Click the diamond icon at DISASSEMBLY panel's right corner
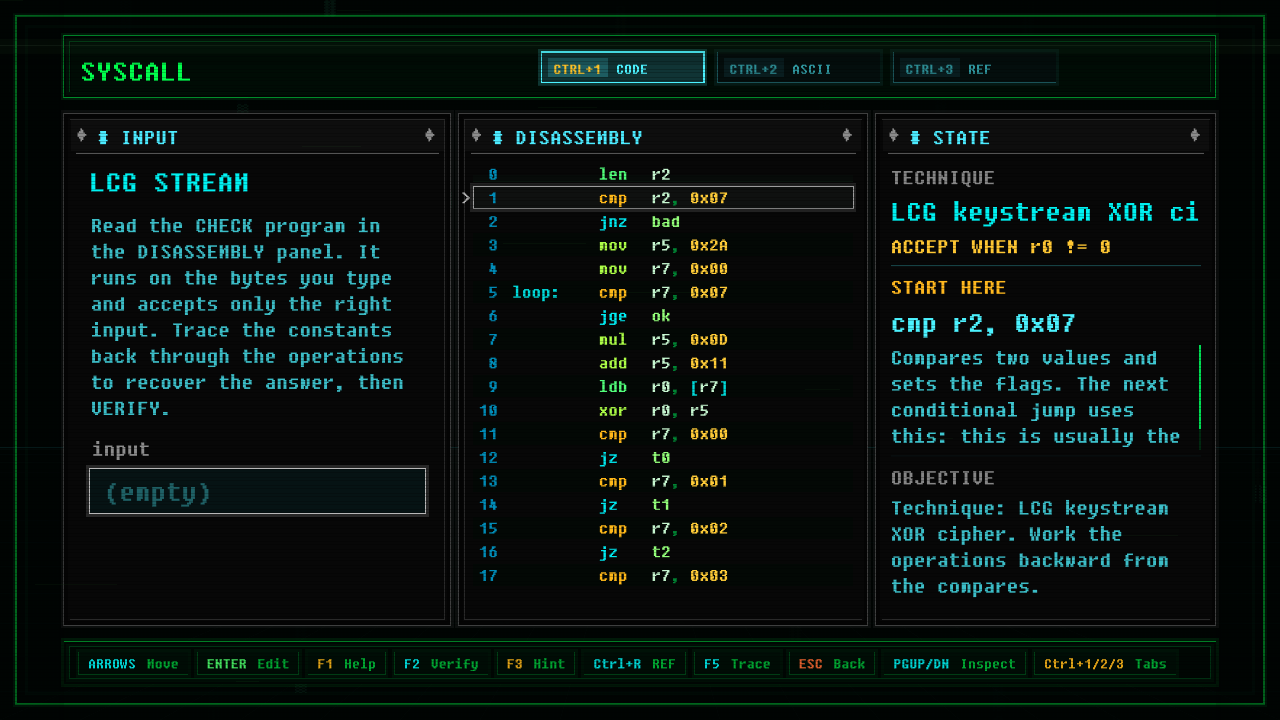Image resolution: width=1280 pixels, height=720 pixels. tap(847, 136)
